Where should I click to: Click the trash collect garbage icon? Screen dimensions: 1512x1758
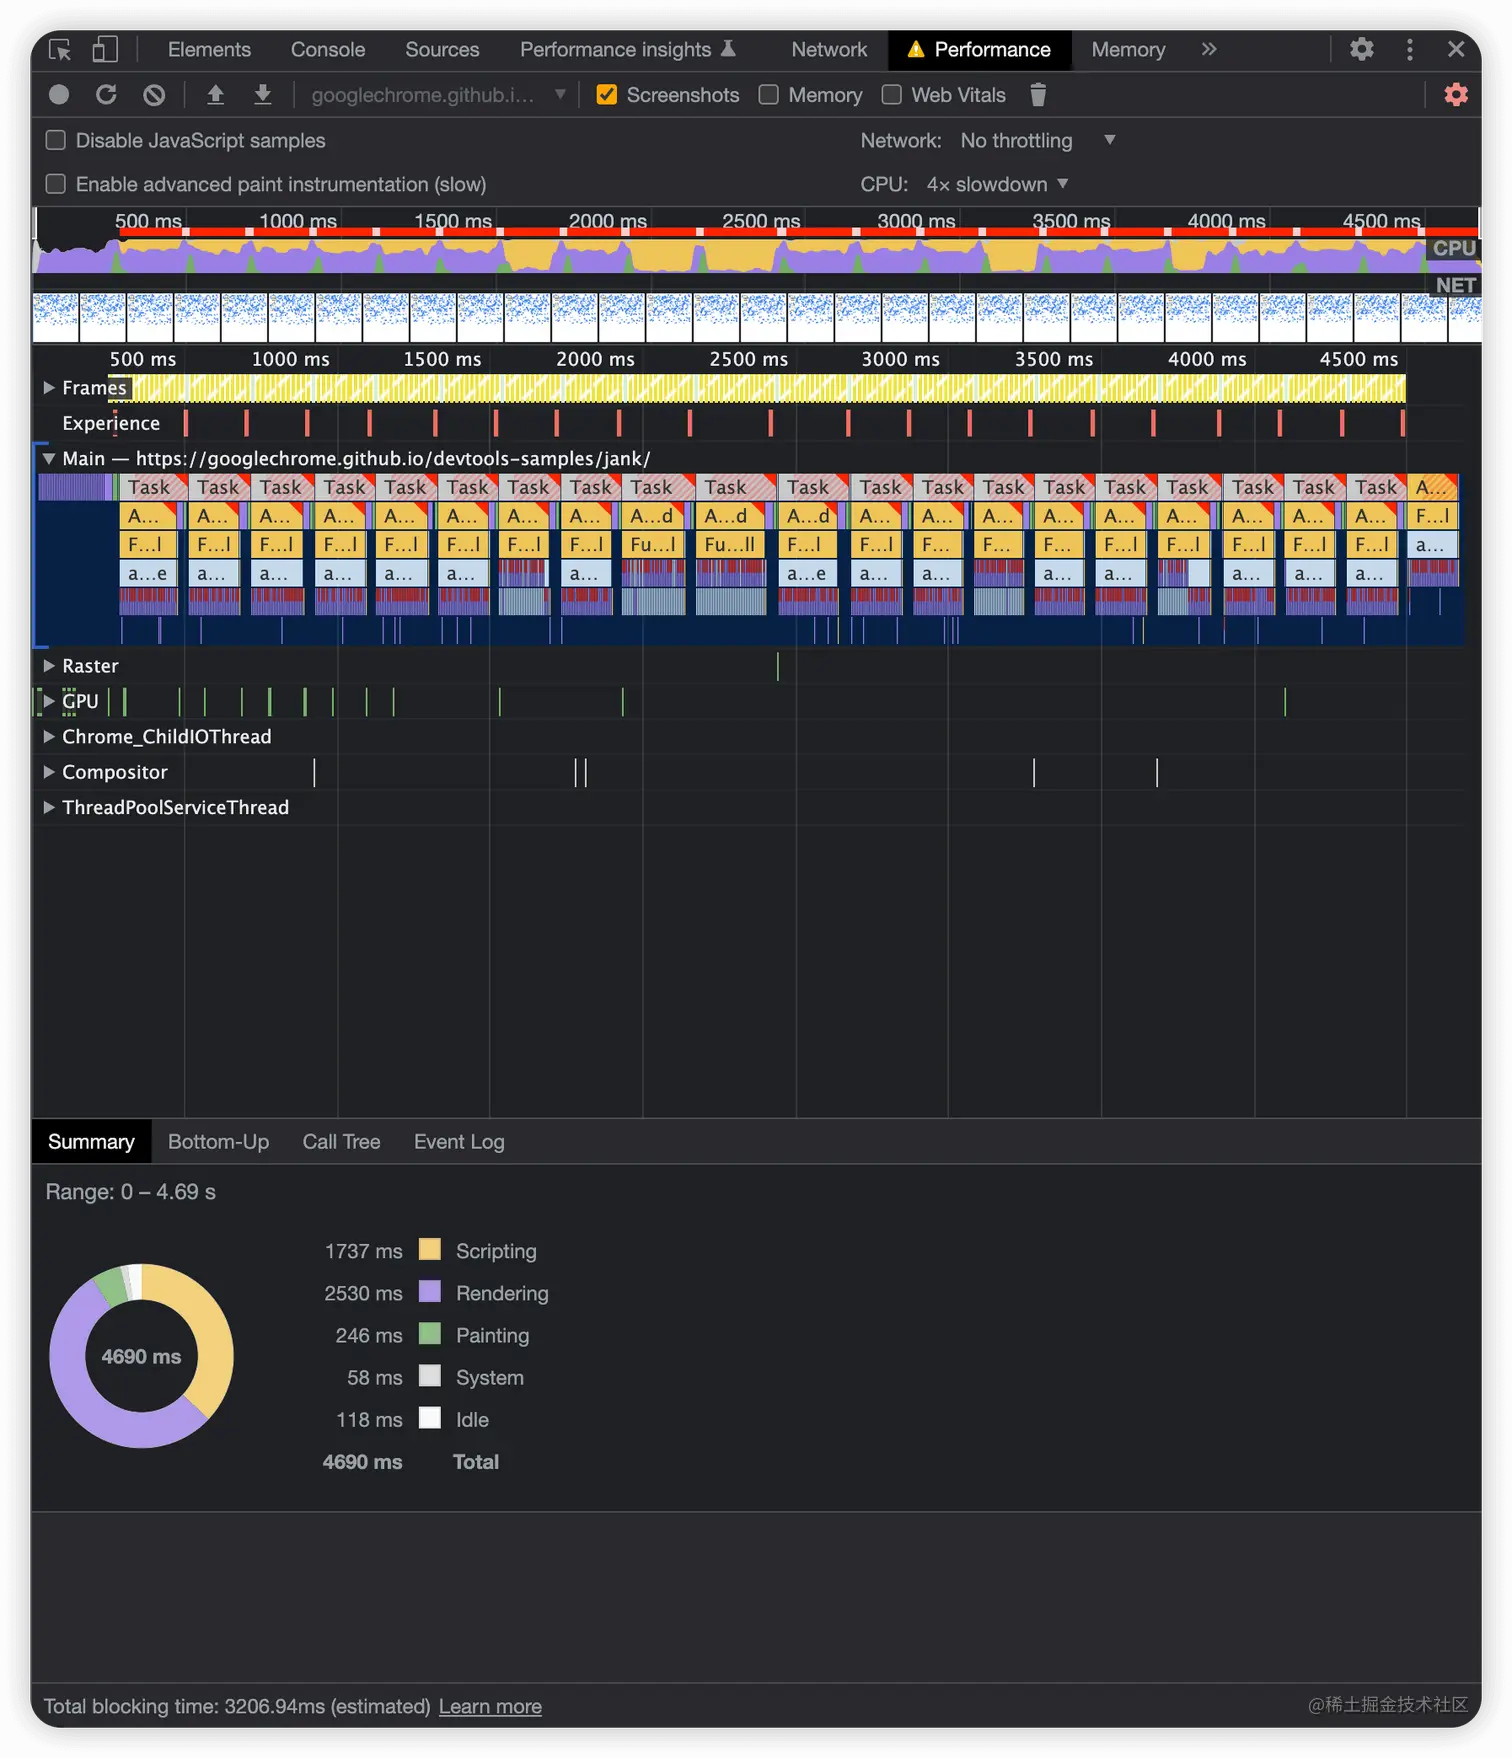coord(1038,95)
